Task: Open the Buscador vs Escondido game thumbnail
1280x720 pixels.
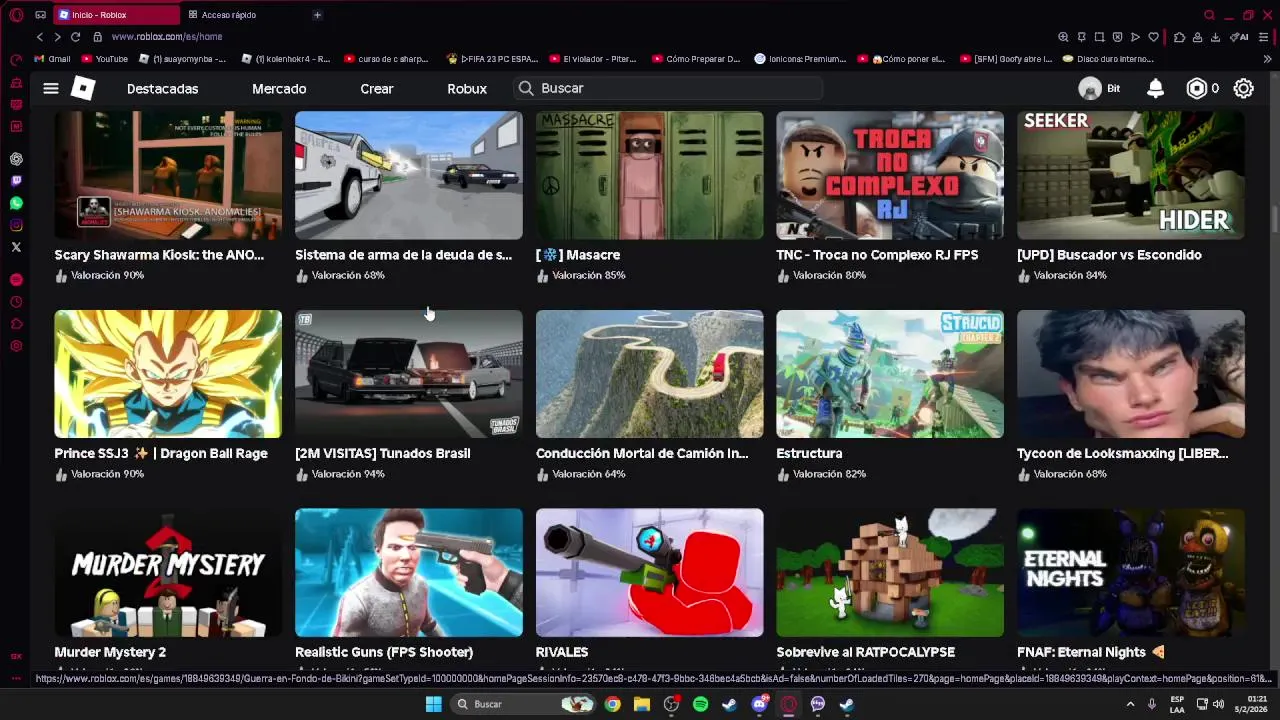Action: (1131, 175)
